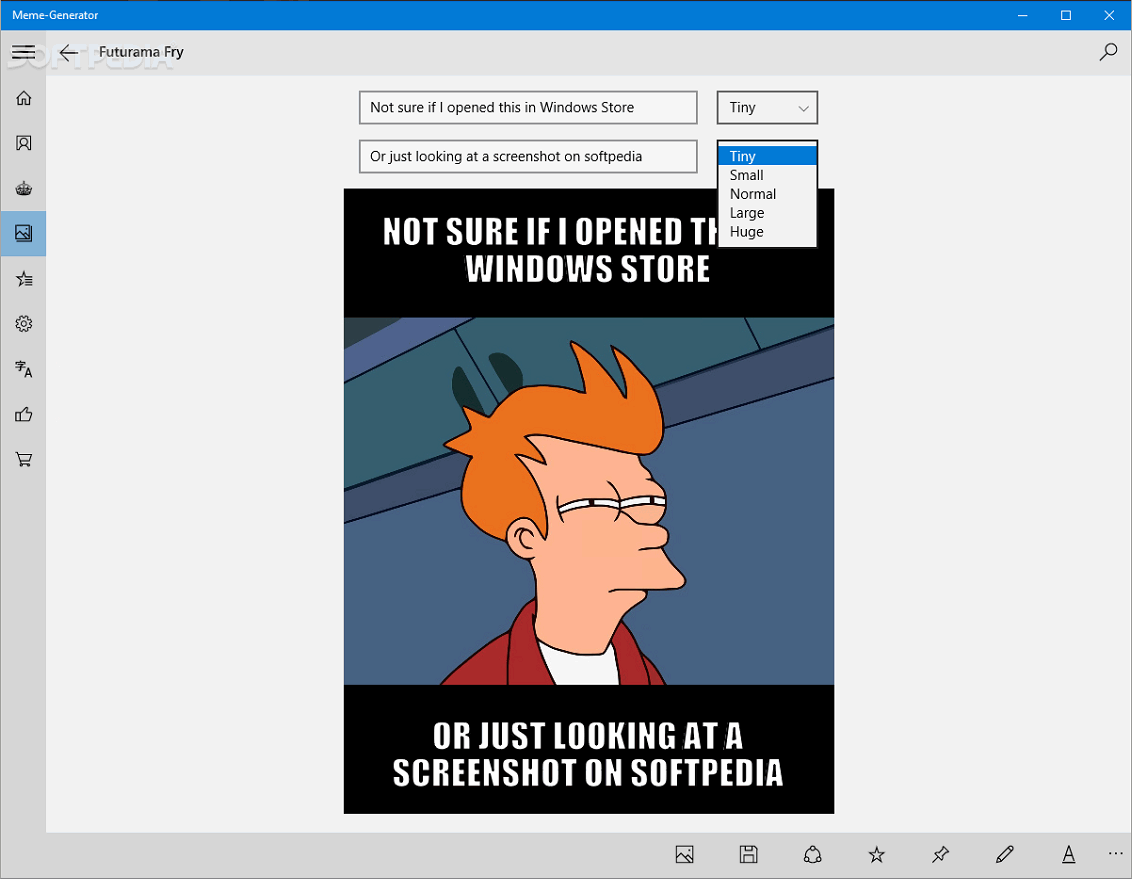This screenshot has height=879, width=1132.
Task: Select the picture templates sidebar icon
Action: click(24, 233)
